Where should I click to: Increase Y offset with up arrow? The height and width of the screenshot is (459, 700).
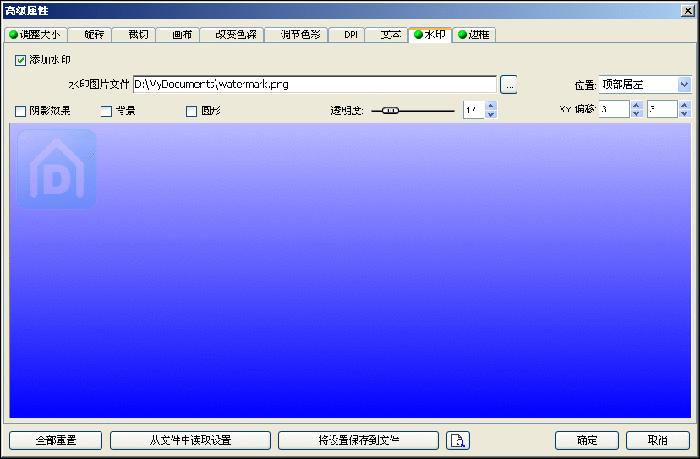point(684,105)
